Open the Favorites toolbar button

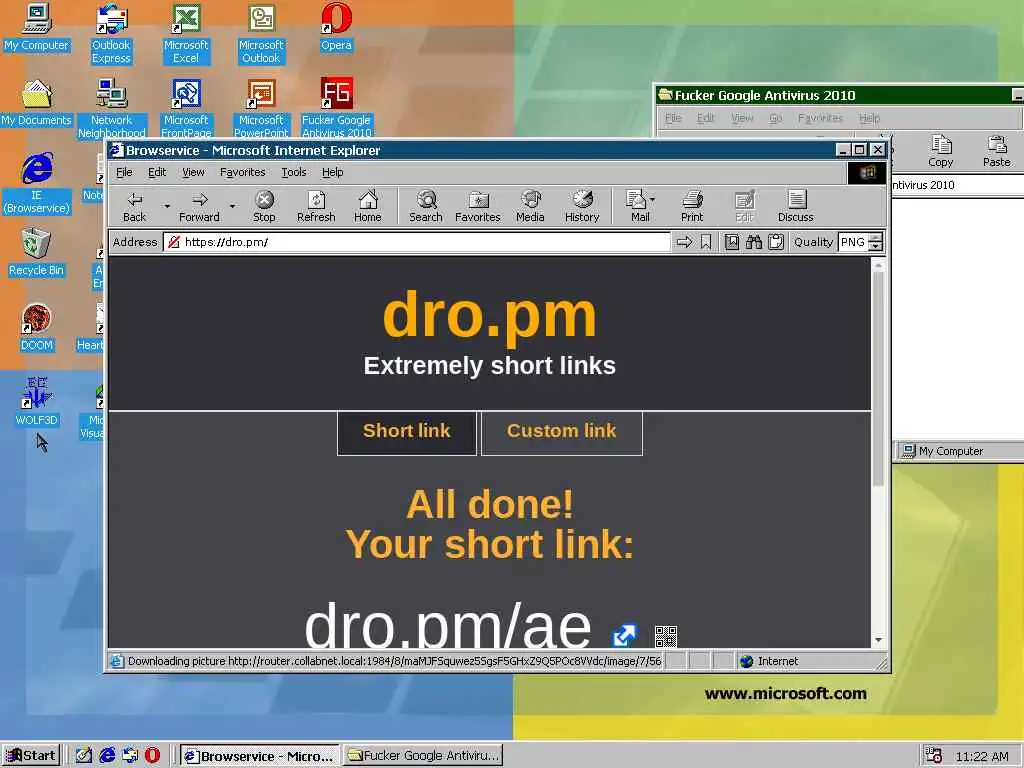pos(477,206)
